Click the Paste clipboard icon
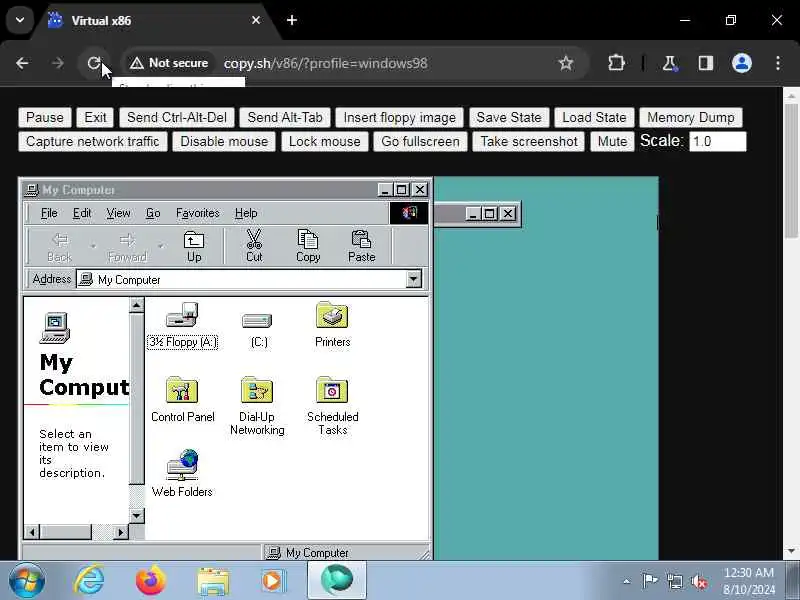This screenshot has width=800, height=600. coord(361,239)
